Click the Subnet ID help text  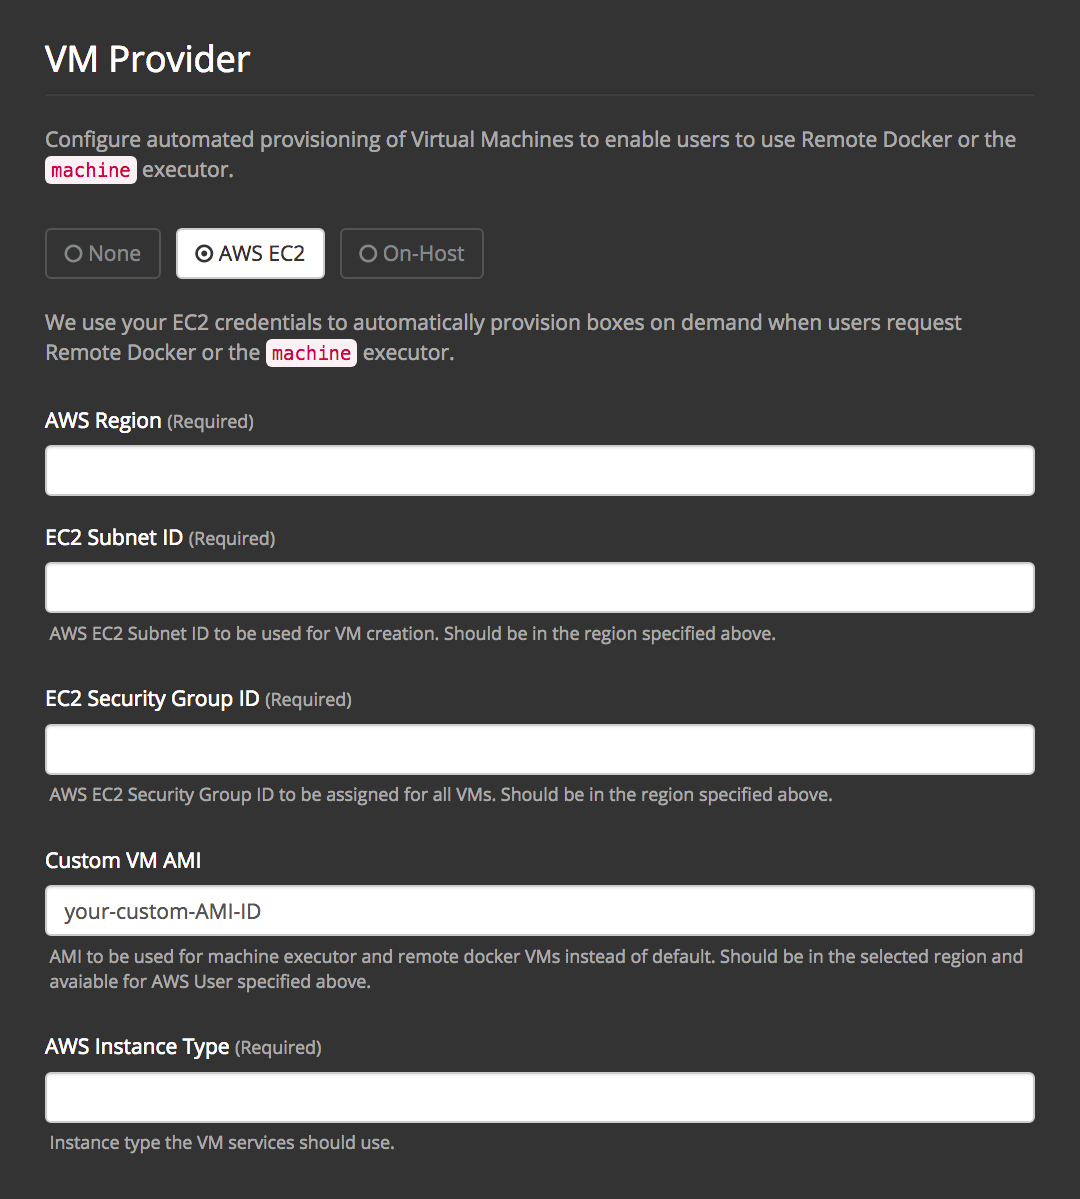[412, 634]
